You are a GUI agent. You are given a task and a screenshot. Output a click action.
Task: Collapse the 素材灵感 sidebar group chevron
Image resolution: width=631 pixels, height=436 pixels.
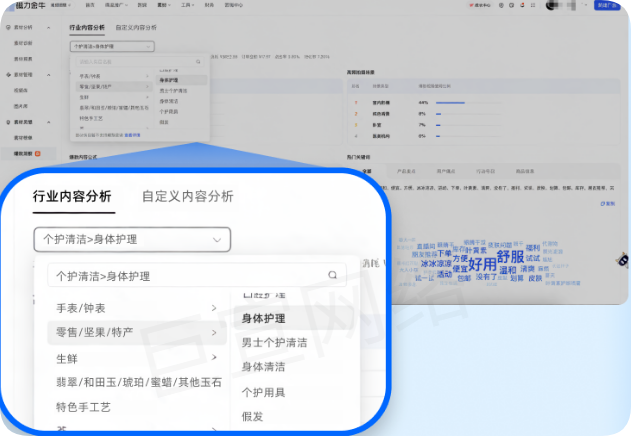click(49, 122)
